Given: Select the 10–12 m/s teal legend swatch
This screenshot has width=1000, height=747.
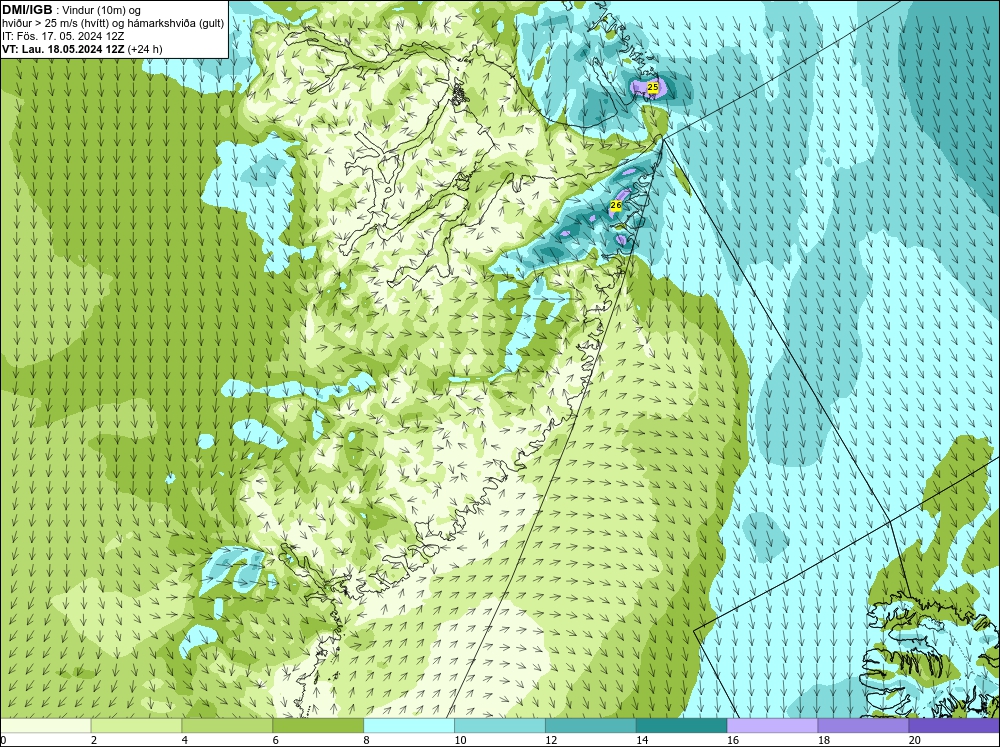Looking at the screenshot, I should (500, 726).
